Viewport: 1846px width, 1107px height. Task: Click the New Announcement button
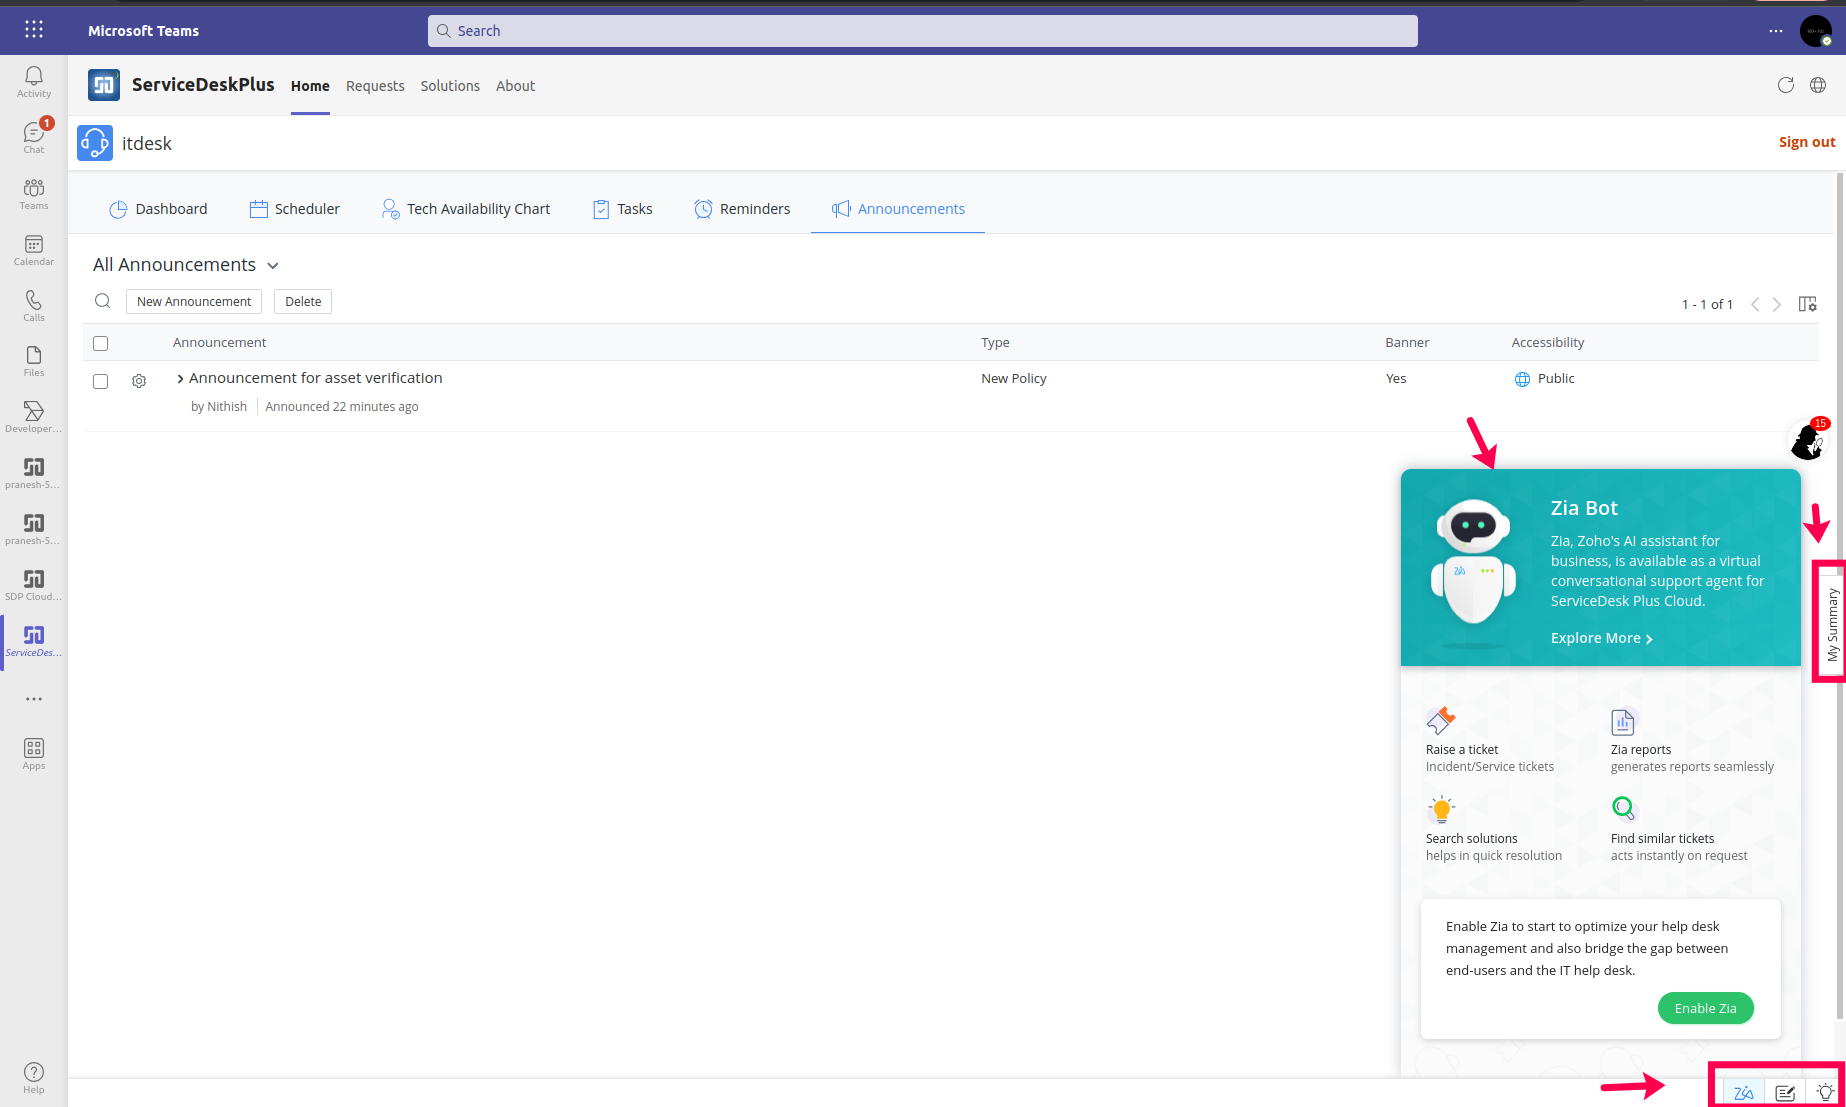point(194,301)
